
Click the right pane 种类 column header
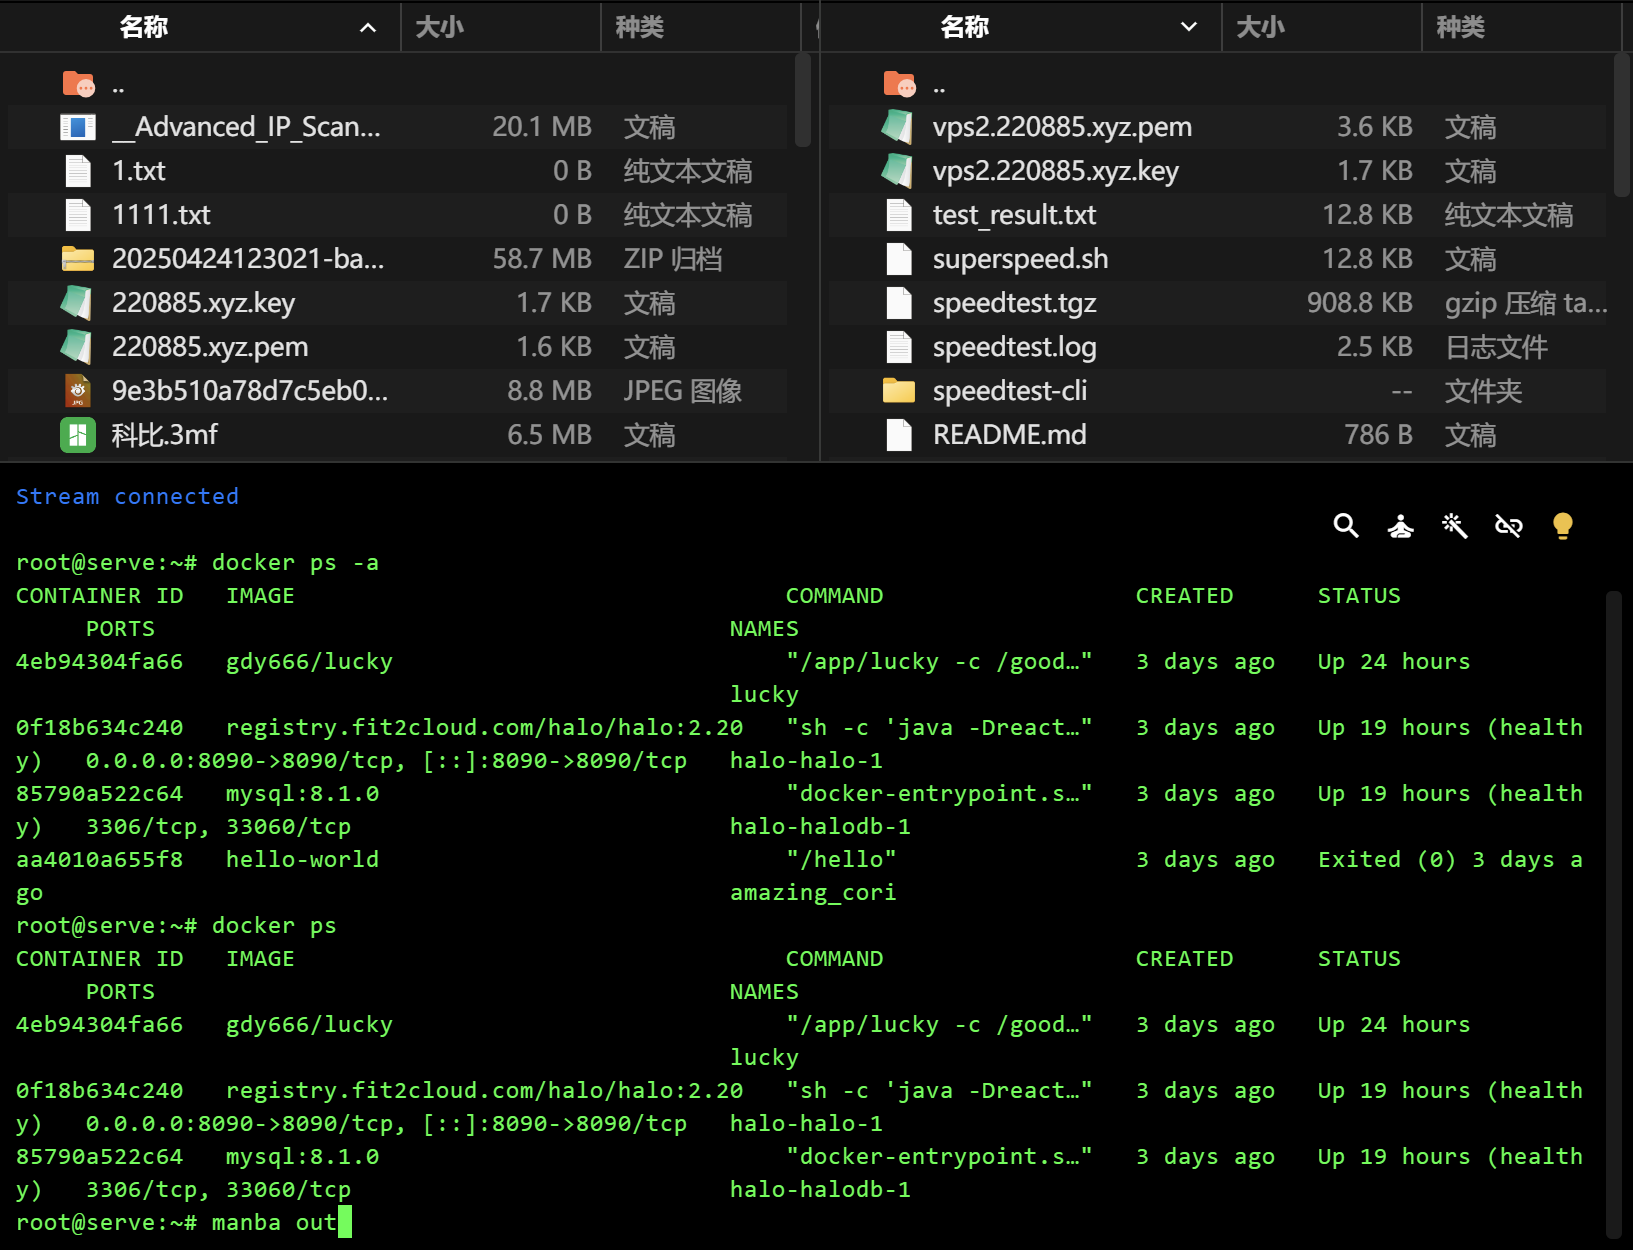tap(1460, 27)
